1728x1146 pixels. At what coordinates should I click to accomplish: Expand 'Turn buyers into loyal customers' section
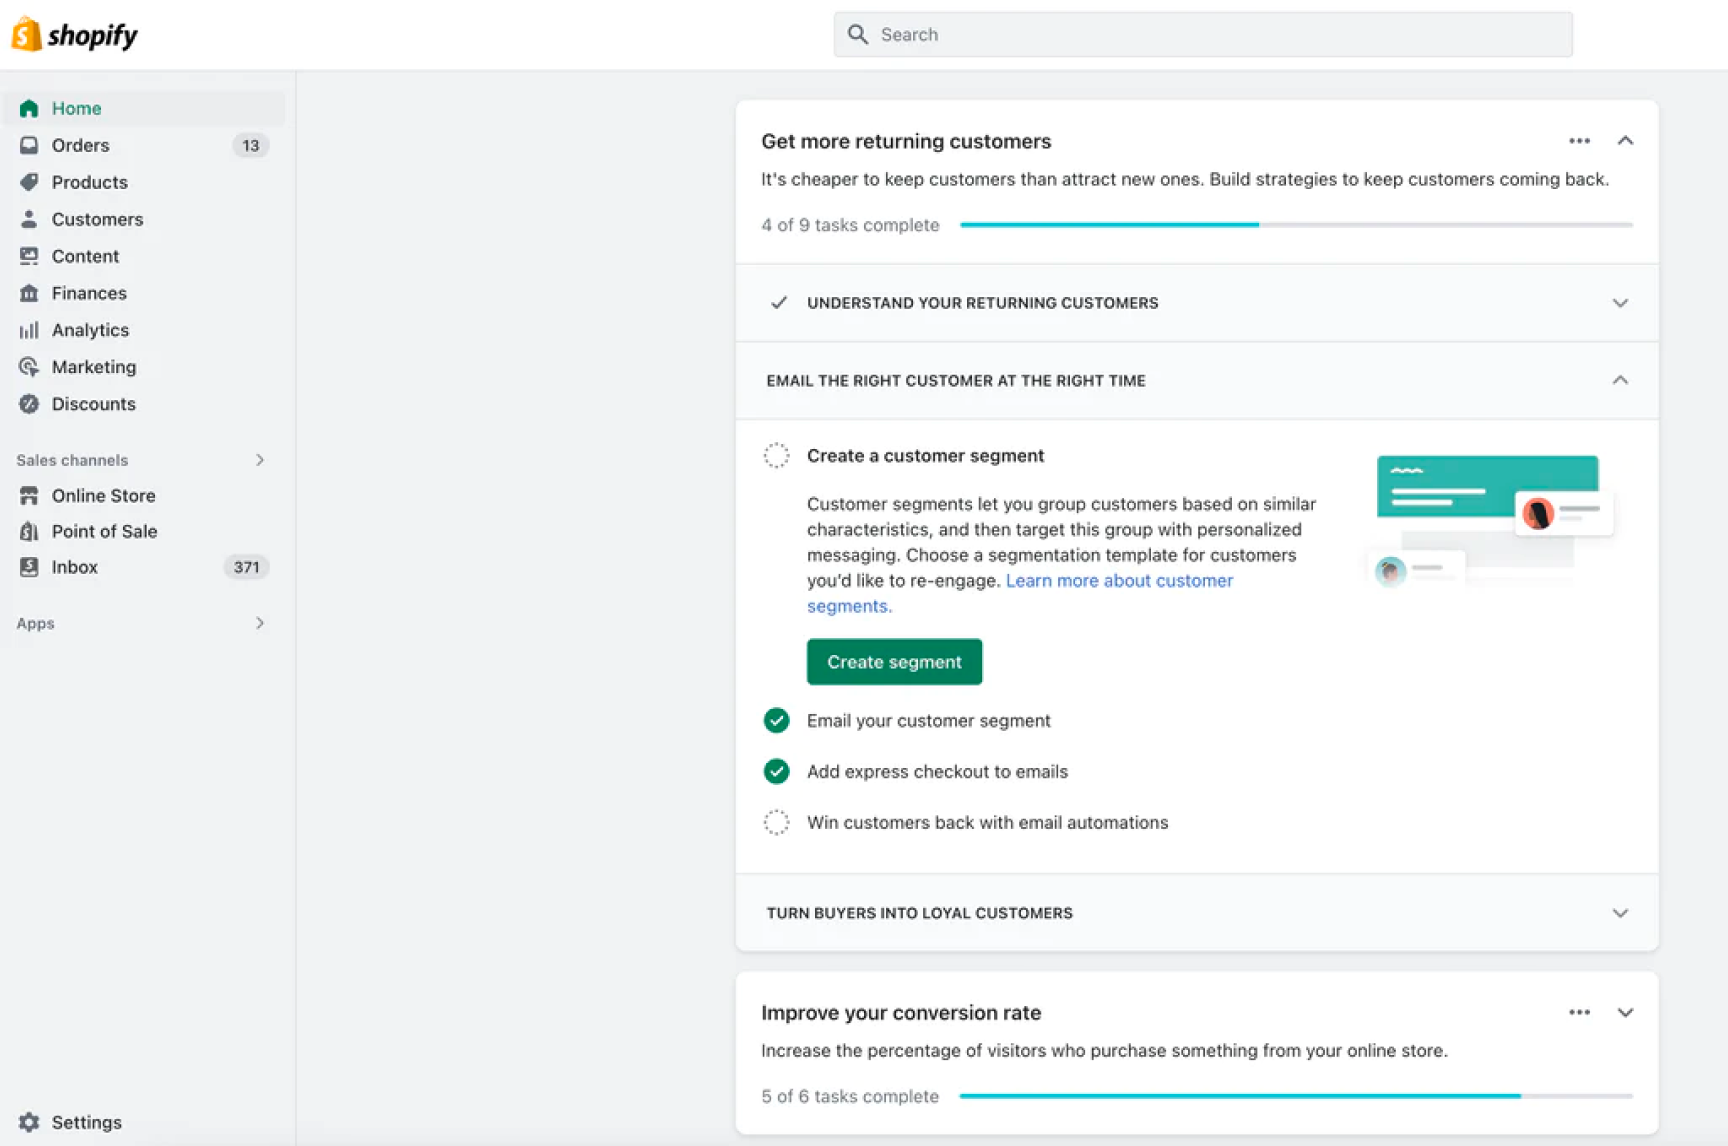[1620, 913]
